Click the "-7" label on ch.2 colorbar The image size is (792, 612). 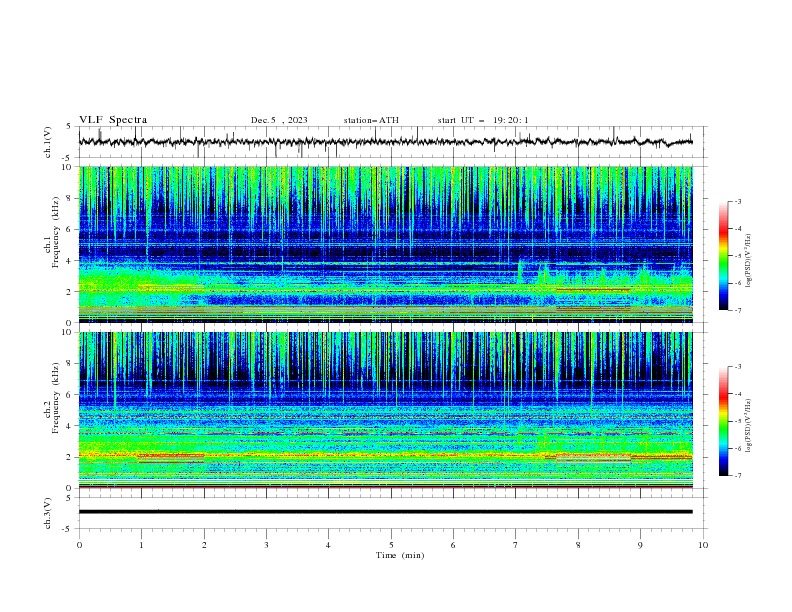pyautogui.click(x=737, y=476)
